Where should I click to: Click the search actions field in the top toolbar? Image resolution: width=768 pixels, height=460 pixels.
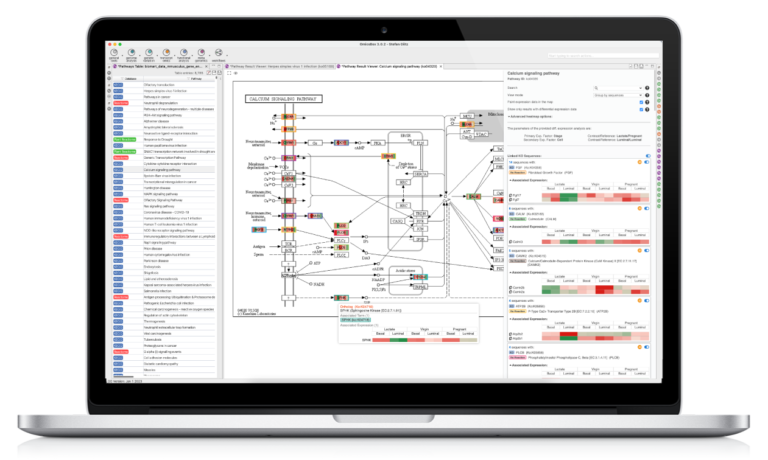click(x=602, y=55)
